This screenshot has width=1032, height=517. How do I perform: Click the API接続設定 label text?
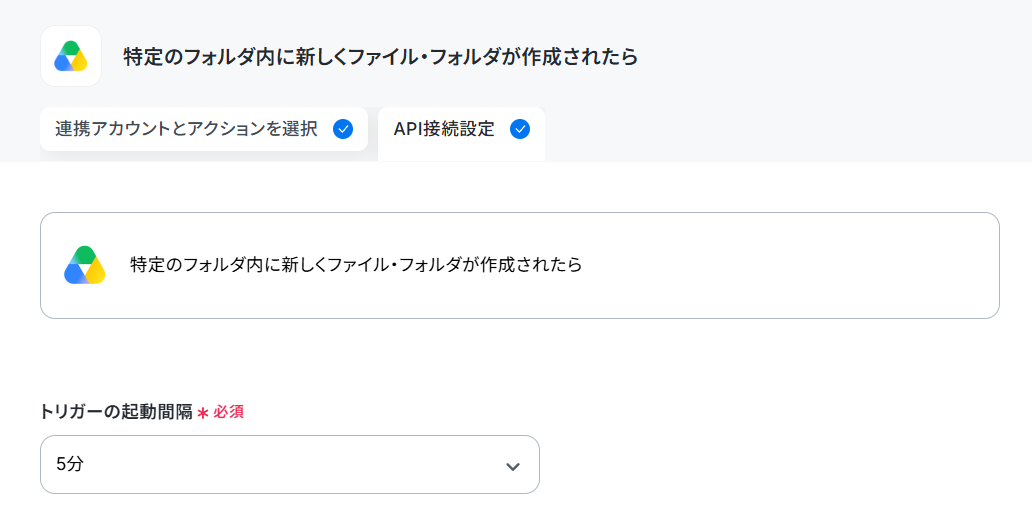pyautogui.click(x=444, y=129)
